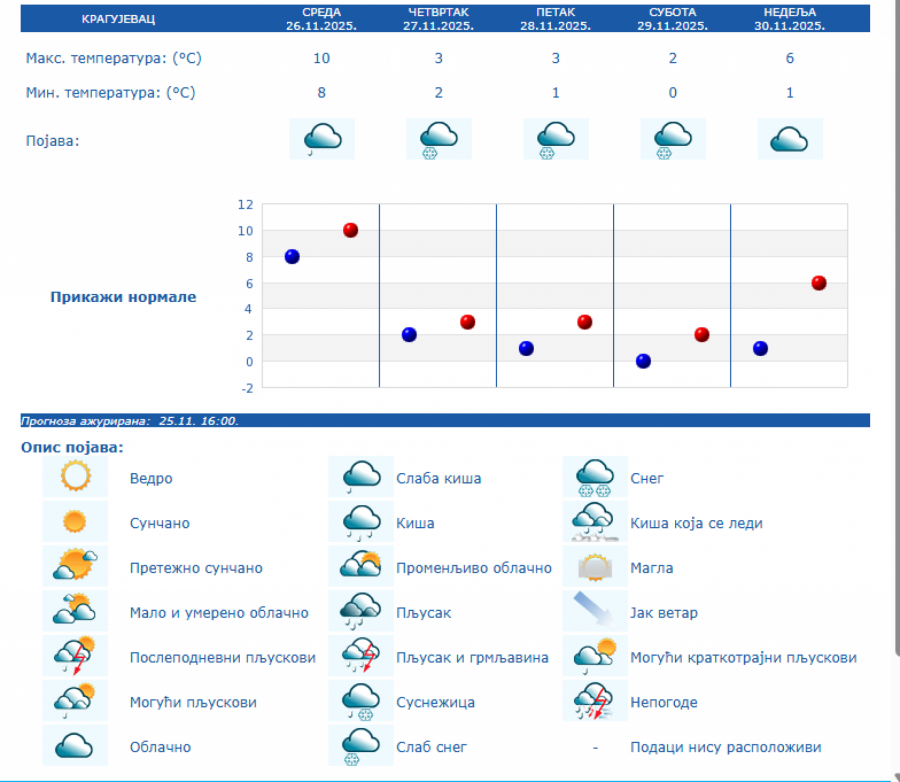Click the Претежно сунчано legend icon
The width and height of the screenshot is (900, 782).
point(75,567)
